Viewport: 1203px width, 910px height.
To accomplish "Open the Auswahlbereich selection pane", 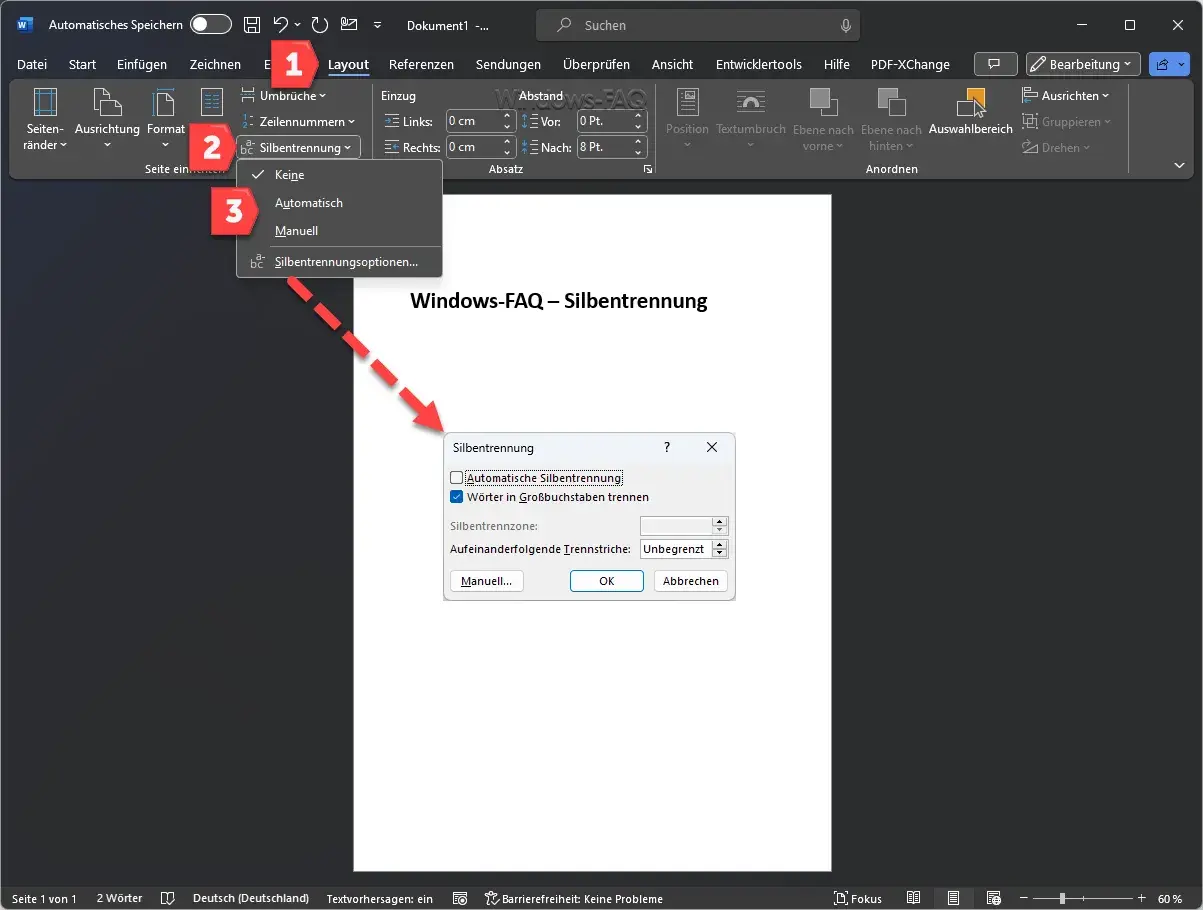I will 970,112.
